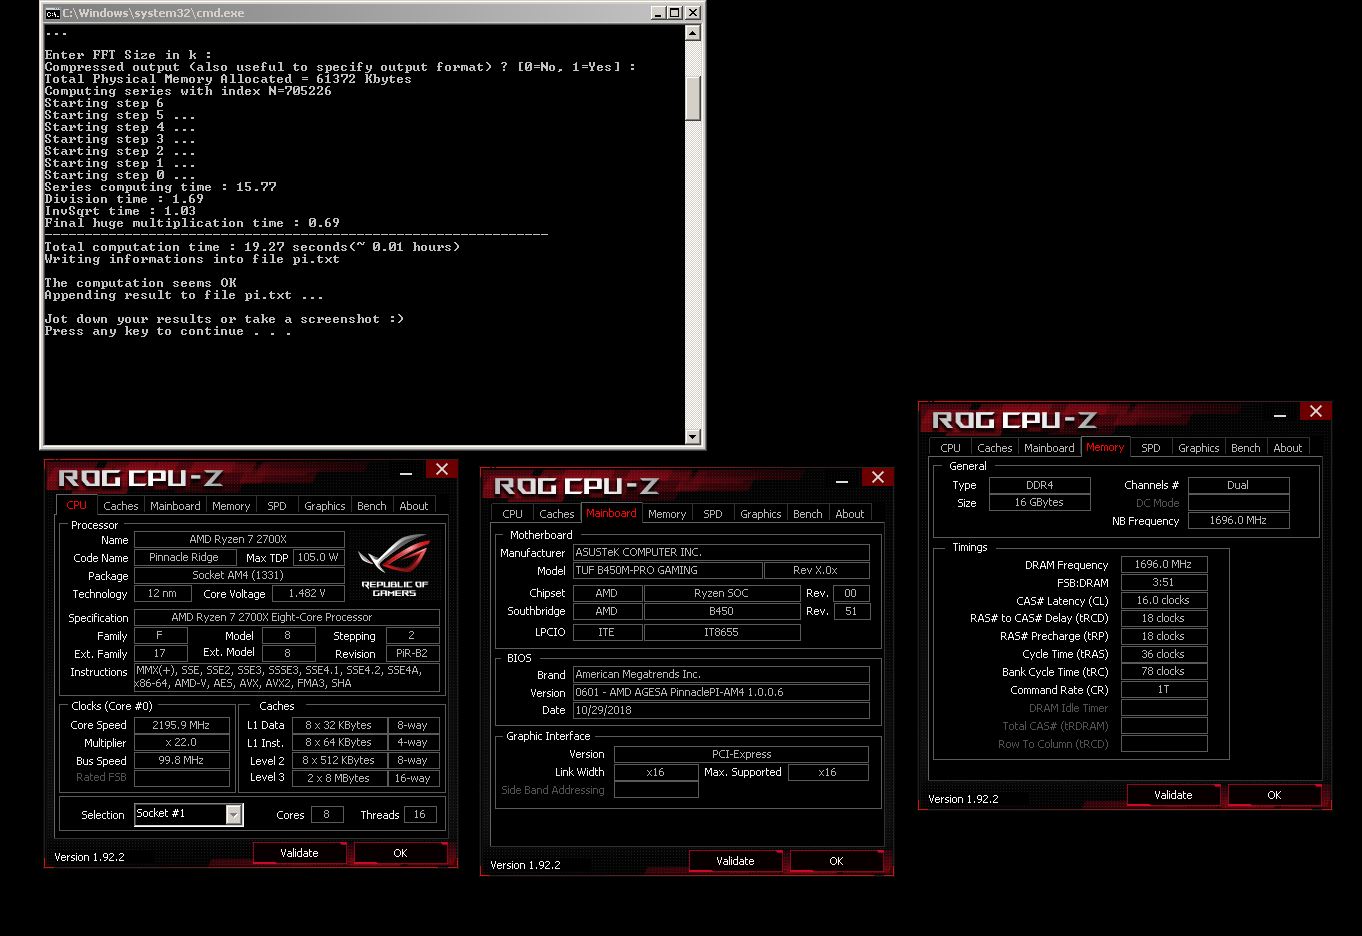The height and width of the screenshot is (936, 1362).
Task: Click the Level 3 cache value 2 x 8 MBytes
Action: [x=338, y=778]
